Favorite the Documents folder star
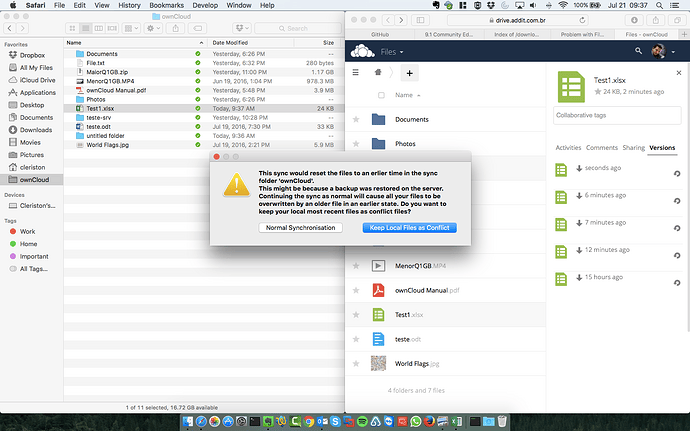690x431 pixels. (x=356, y=119)
